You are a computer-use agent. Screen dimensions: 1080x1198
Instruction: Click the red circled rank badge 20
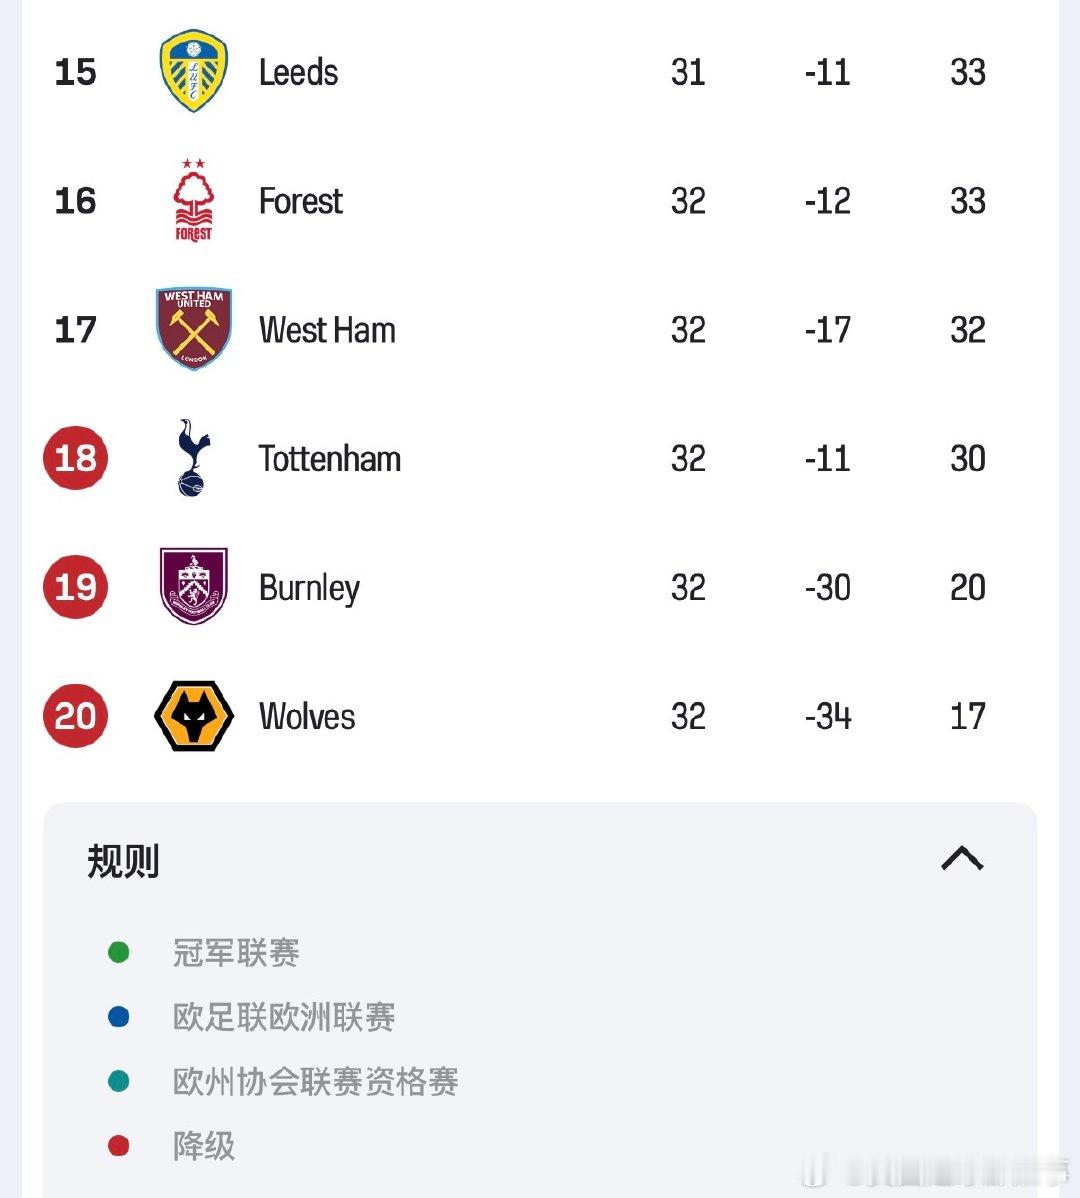[x=75, y=716]
